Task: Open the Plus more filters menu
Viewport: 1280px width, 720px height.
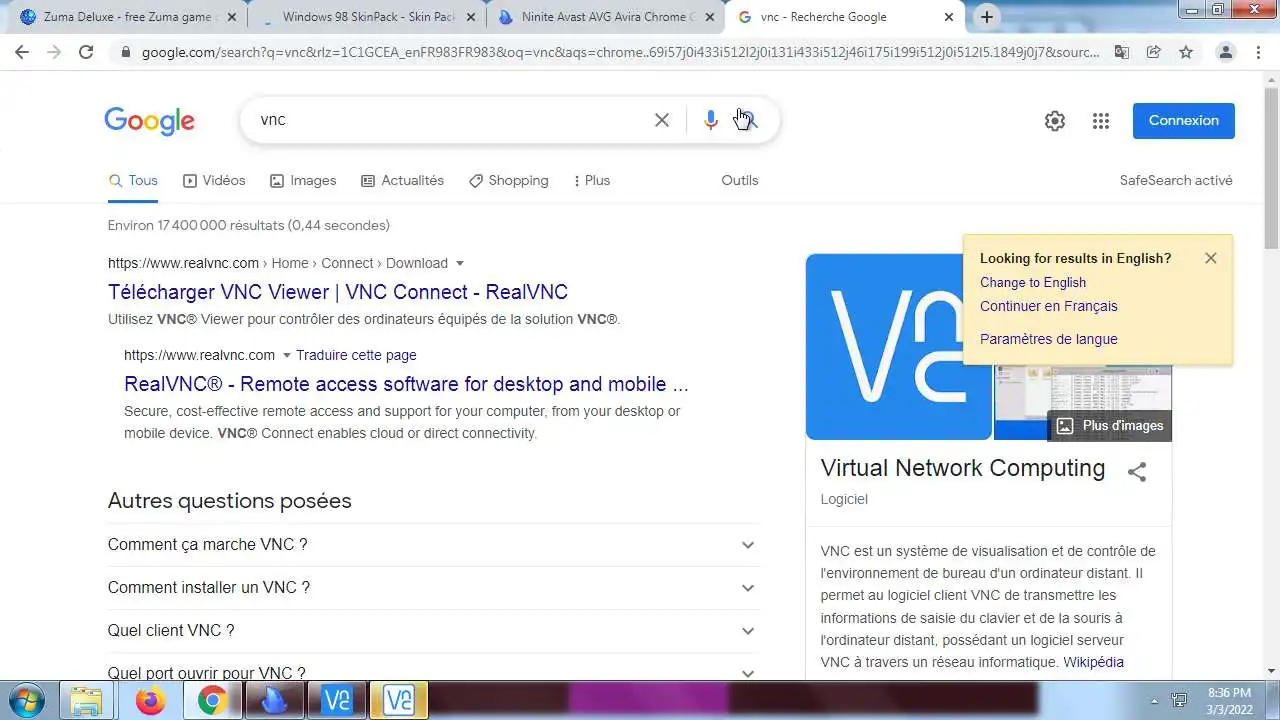Action: 591,180
